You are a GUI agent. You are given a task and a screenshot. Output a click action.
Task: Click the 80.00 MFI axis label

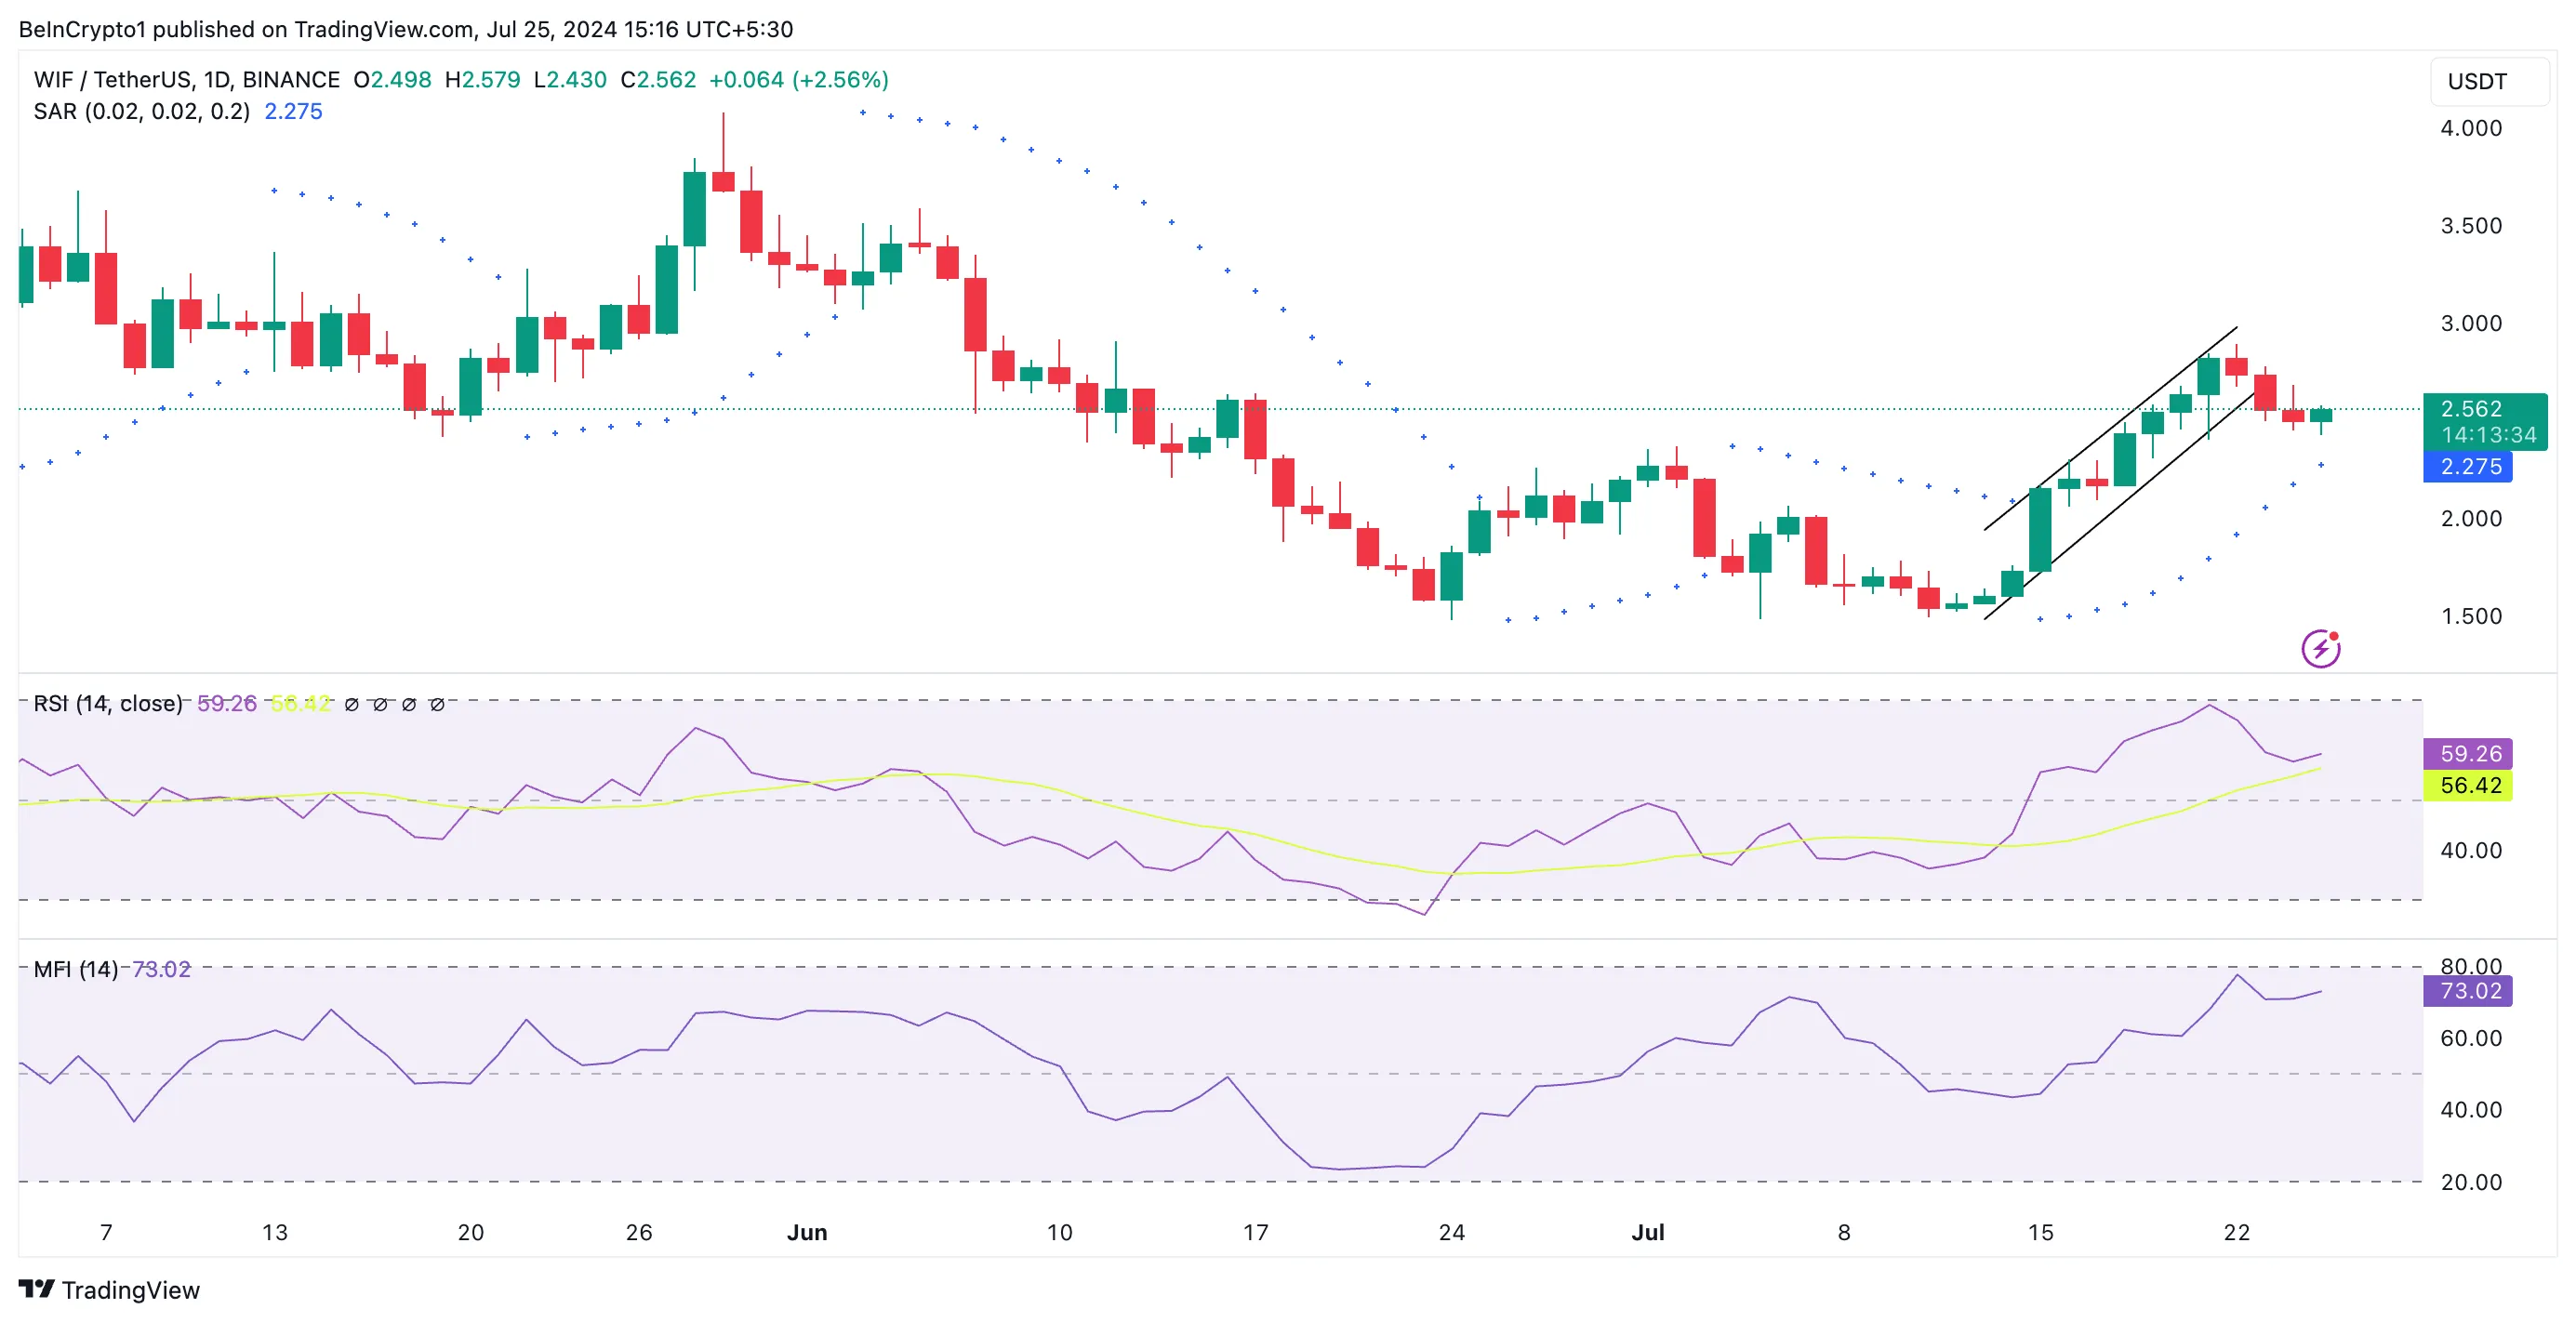coord(2471,965)
